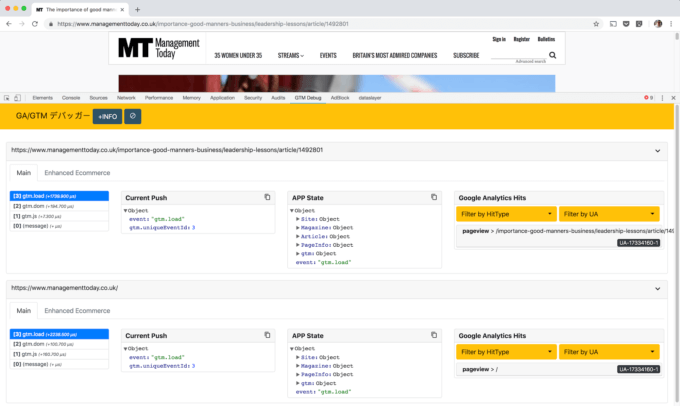Switch to Network DevTools tab
The image size is (680, 406).
(126, 98)
